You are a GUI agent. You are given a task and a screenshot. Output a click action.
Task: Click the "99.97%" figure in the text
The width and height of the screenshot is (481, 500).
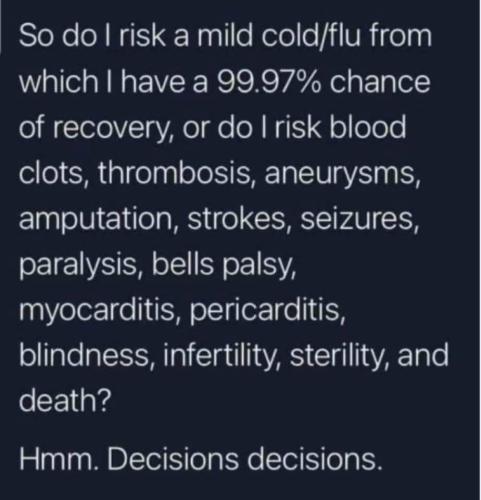269,82
